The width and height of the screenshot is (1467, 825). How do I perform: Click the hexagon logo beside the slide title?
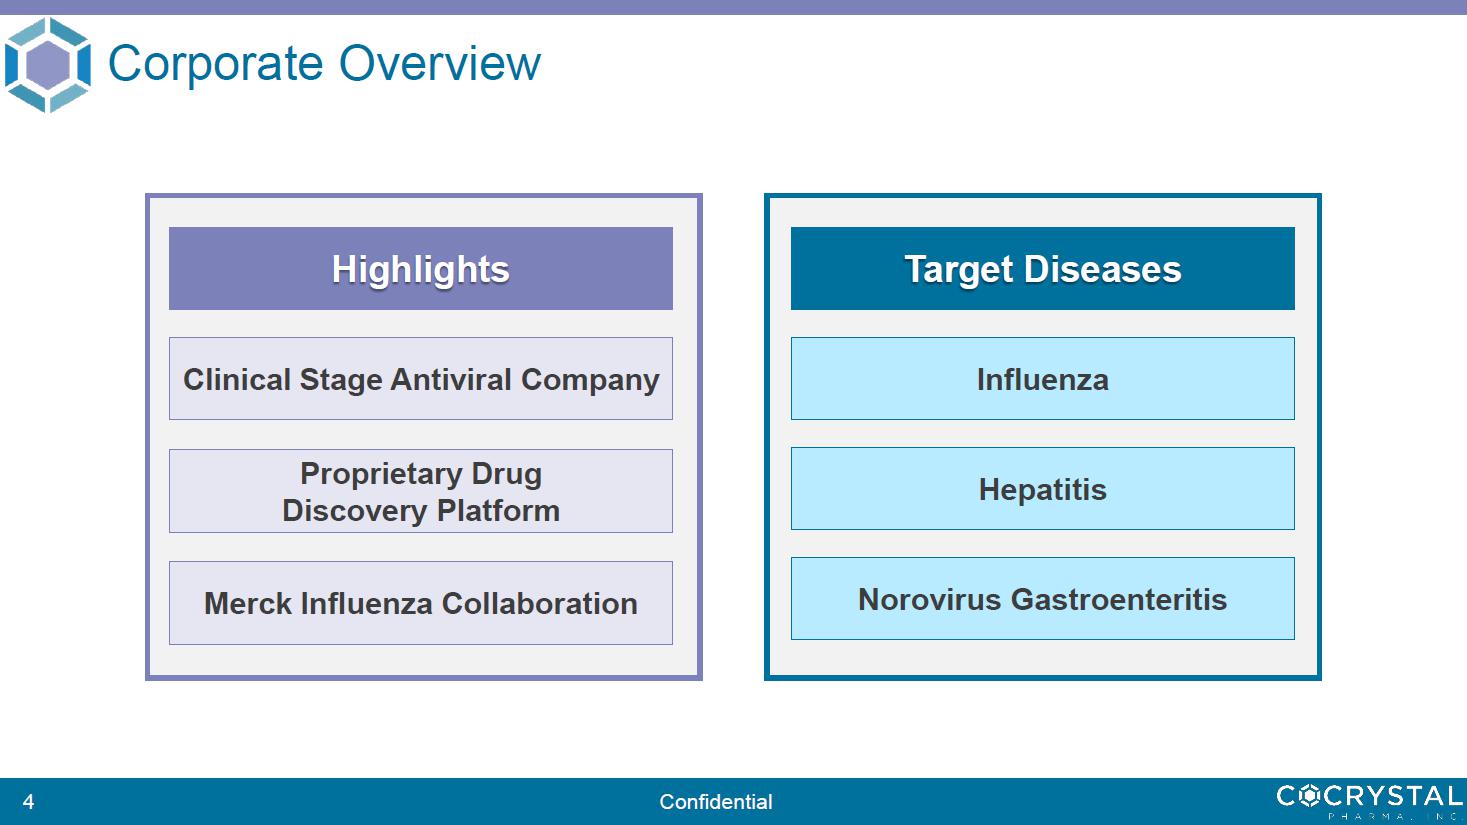point(47,65)
